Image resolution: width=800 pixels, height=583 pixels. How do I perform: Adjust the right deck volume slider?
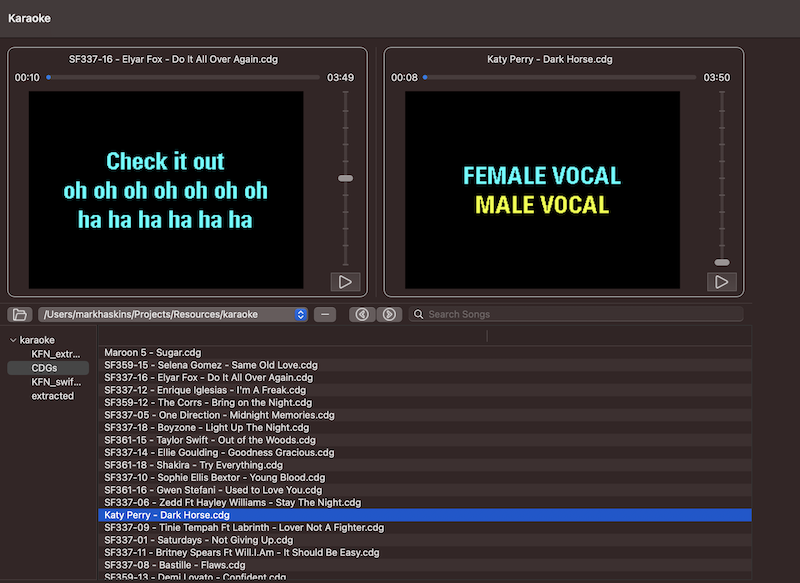pyautogui.click(x=721, y=262)
